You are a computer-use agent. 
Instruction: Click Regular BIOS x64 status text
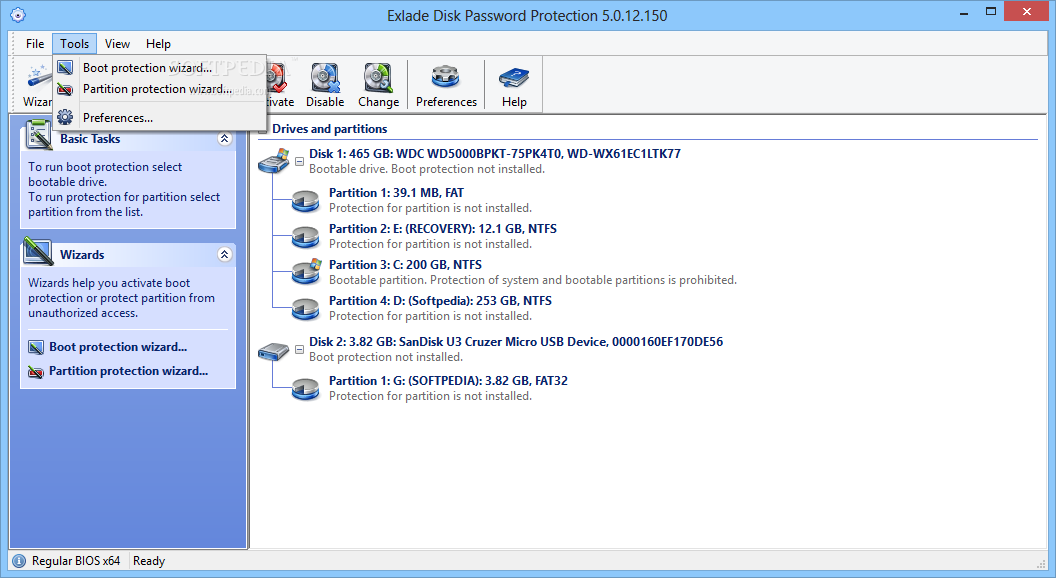(75, 560)
